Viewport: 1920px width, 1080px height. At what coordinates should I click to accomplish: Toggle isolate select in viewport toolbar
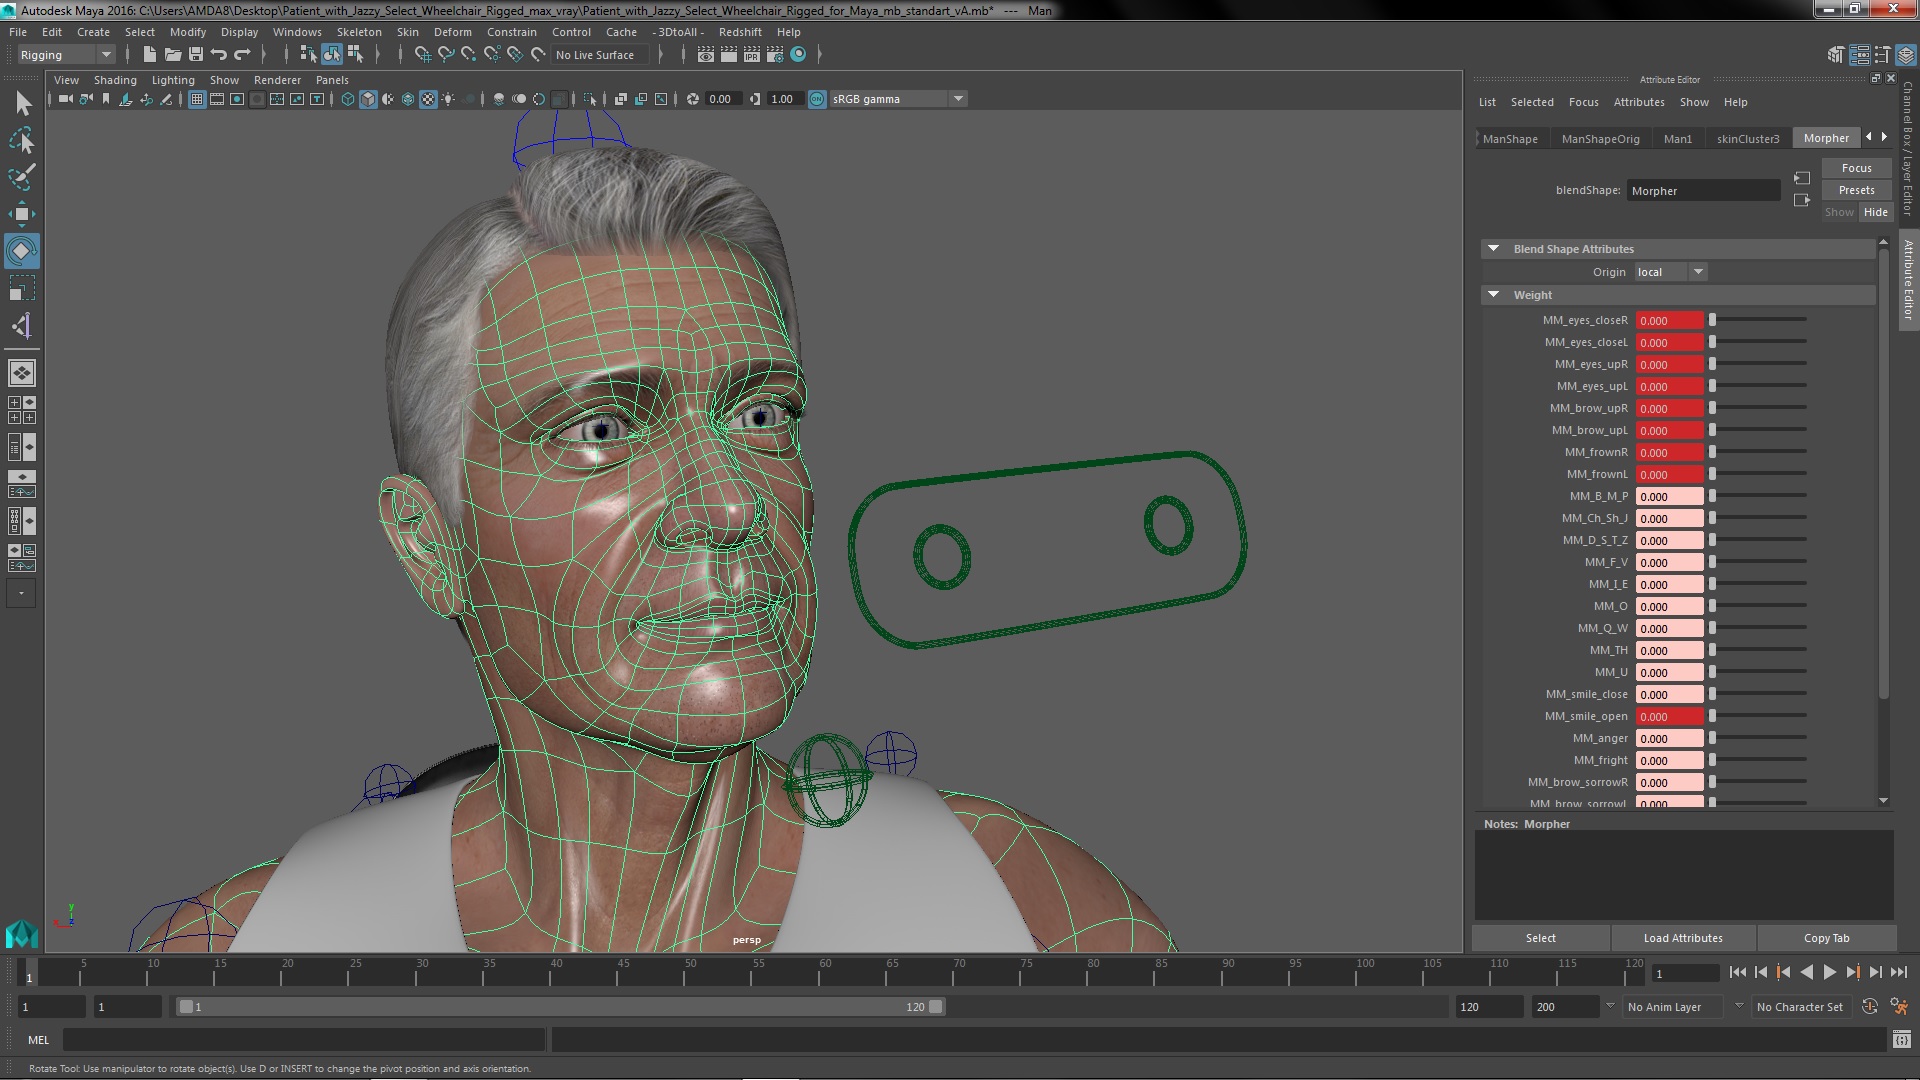point(590,99)
